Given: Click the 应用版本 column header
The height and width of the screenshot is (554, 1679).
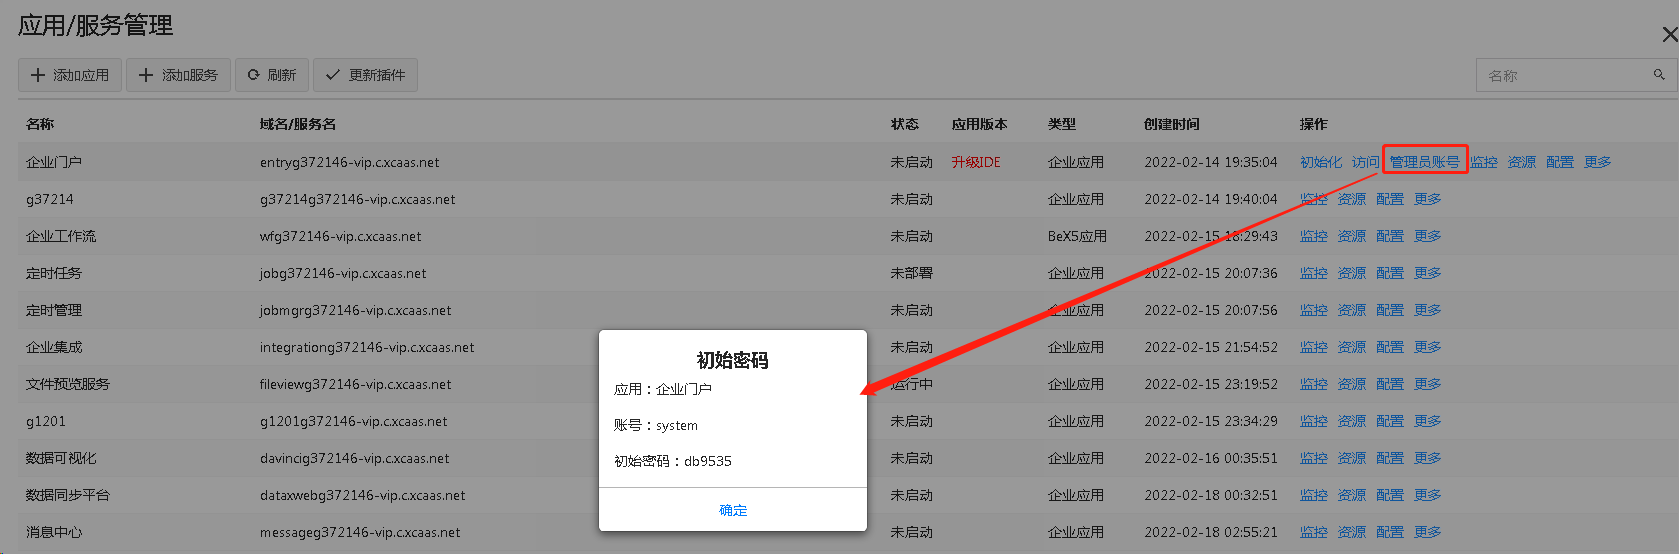Looking at the screenshot, I should click(x=980, y=124).
